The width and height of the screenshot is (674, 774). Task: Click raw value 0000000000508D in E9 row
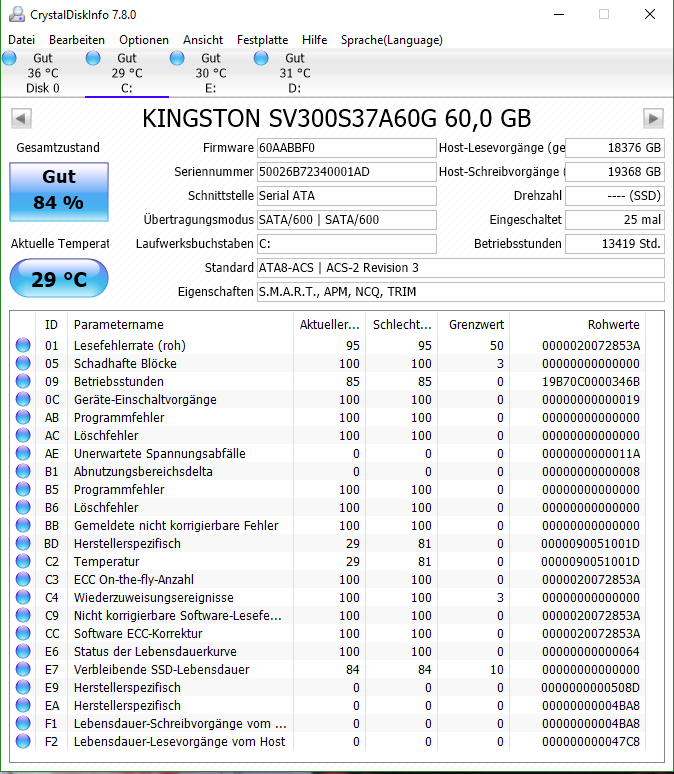pyautogui.click(x=590, y=688)
